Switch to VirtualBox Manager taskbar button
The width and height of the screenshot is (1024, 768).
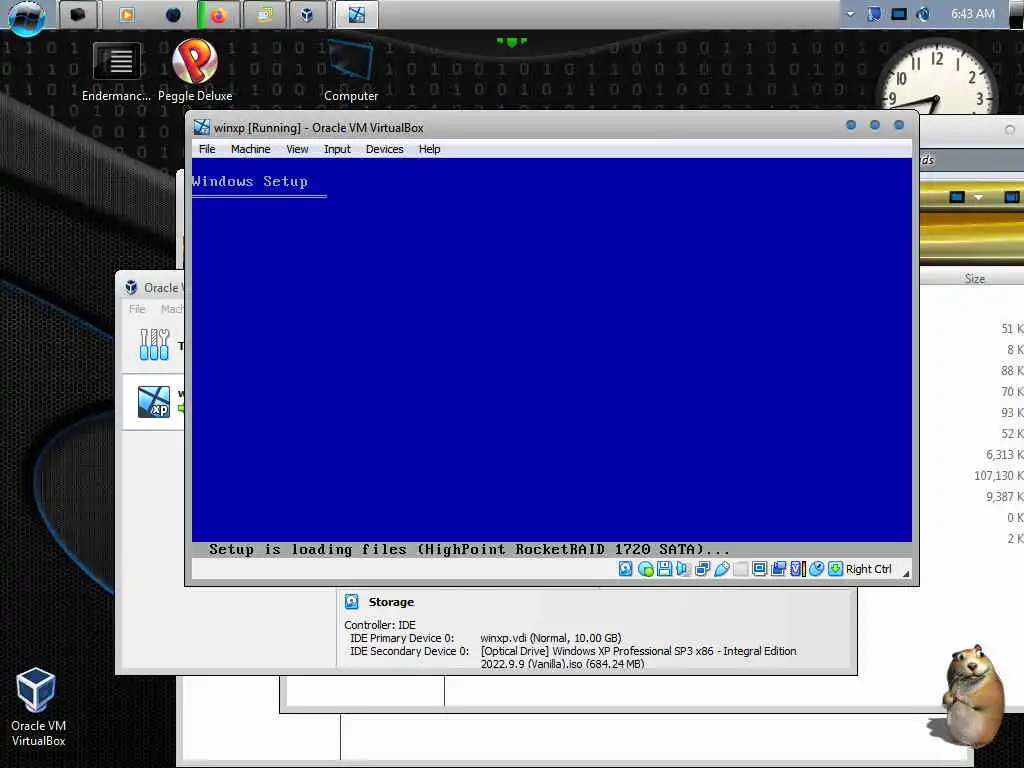pyautogui.click(x=307, y=14)
